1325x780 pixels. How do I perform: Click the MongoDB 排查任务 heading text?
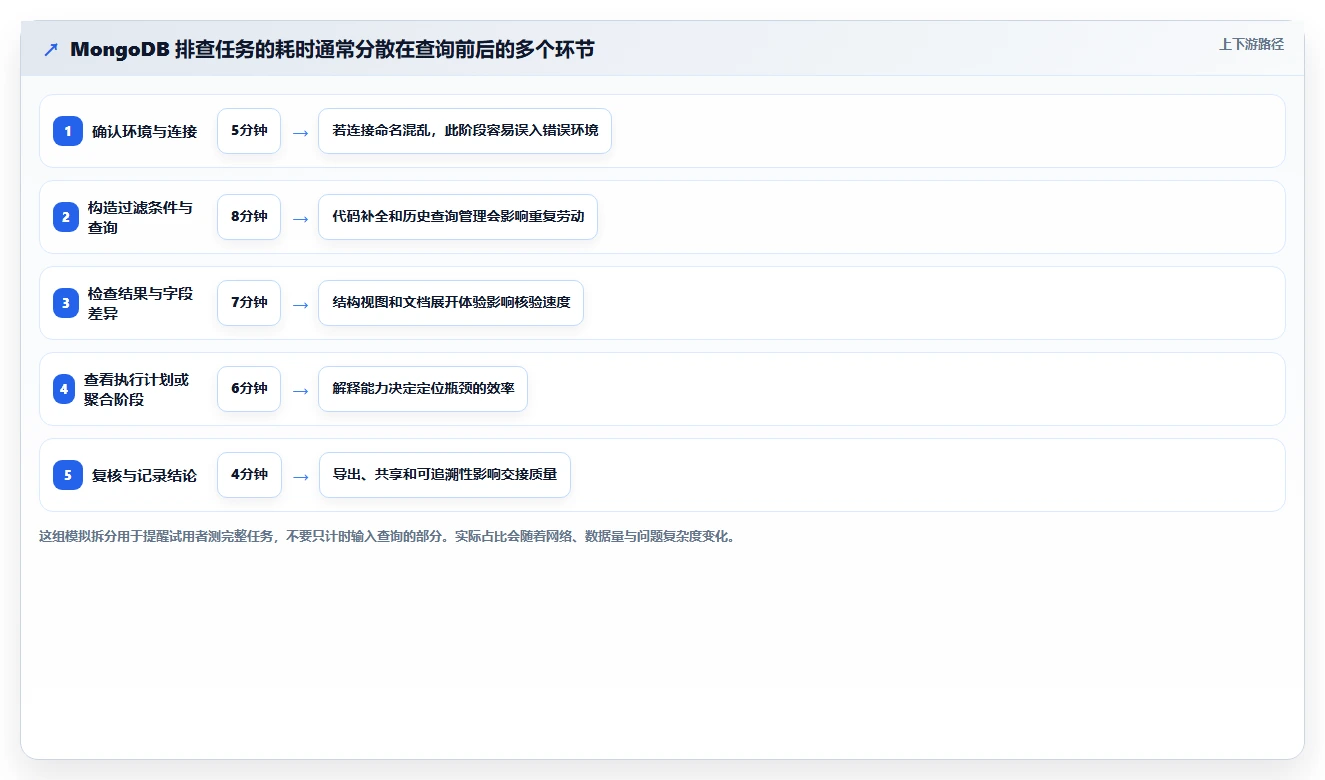click(332, 49)
